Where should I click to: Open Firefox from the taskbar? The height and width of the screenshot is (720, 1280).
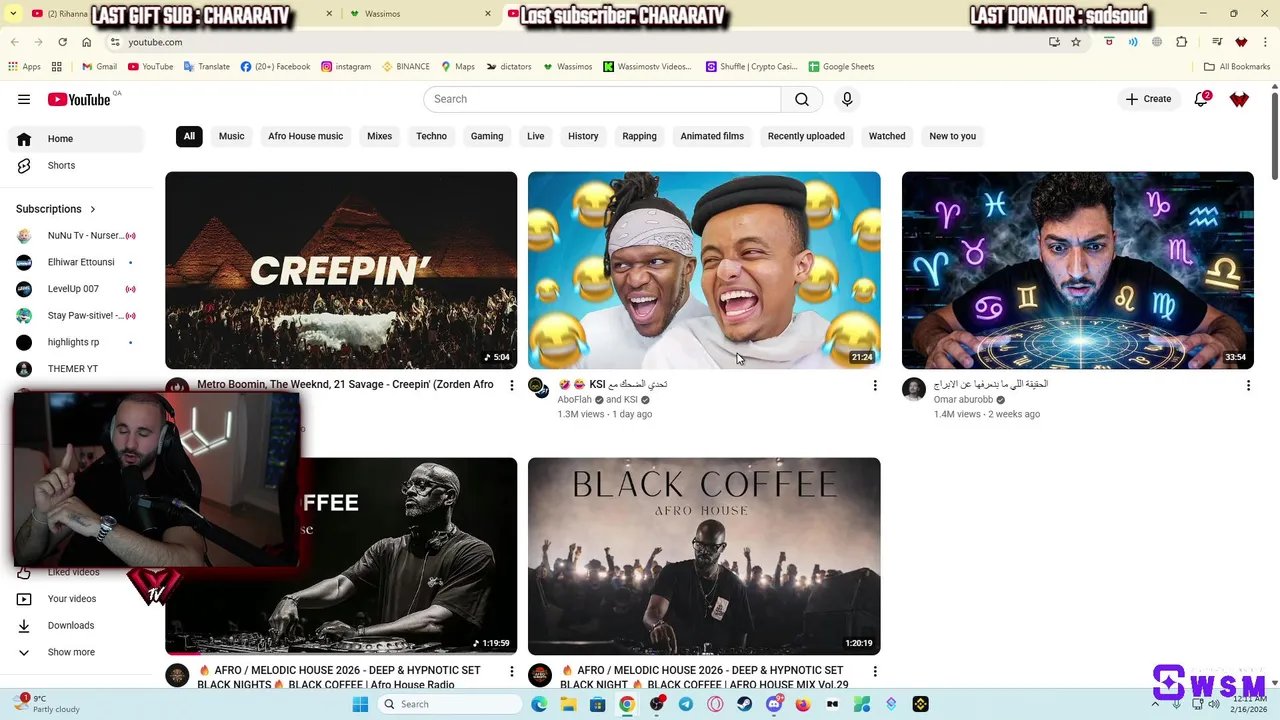[x=803, y=704]
